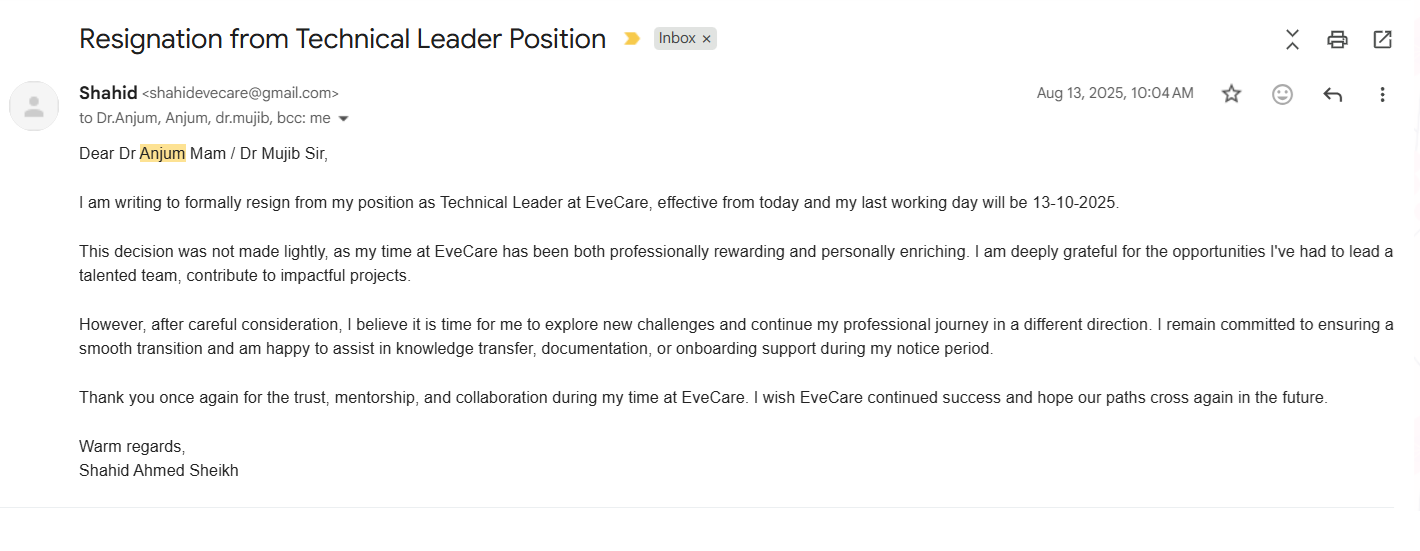Print the entire email conversation
This screenshot has height=551, width=1420.
click(1337, 39)
